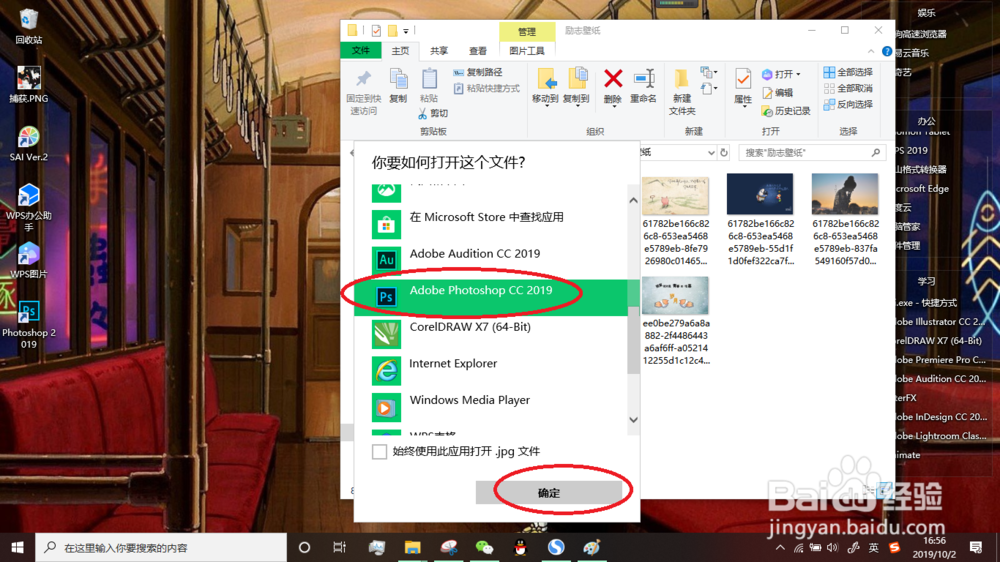Image resolution: width=1000 pixels, height=562 pixels.
Task: Open the quick access toolbar customize arrow
Action: click(406, 31)
